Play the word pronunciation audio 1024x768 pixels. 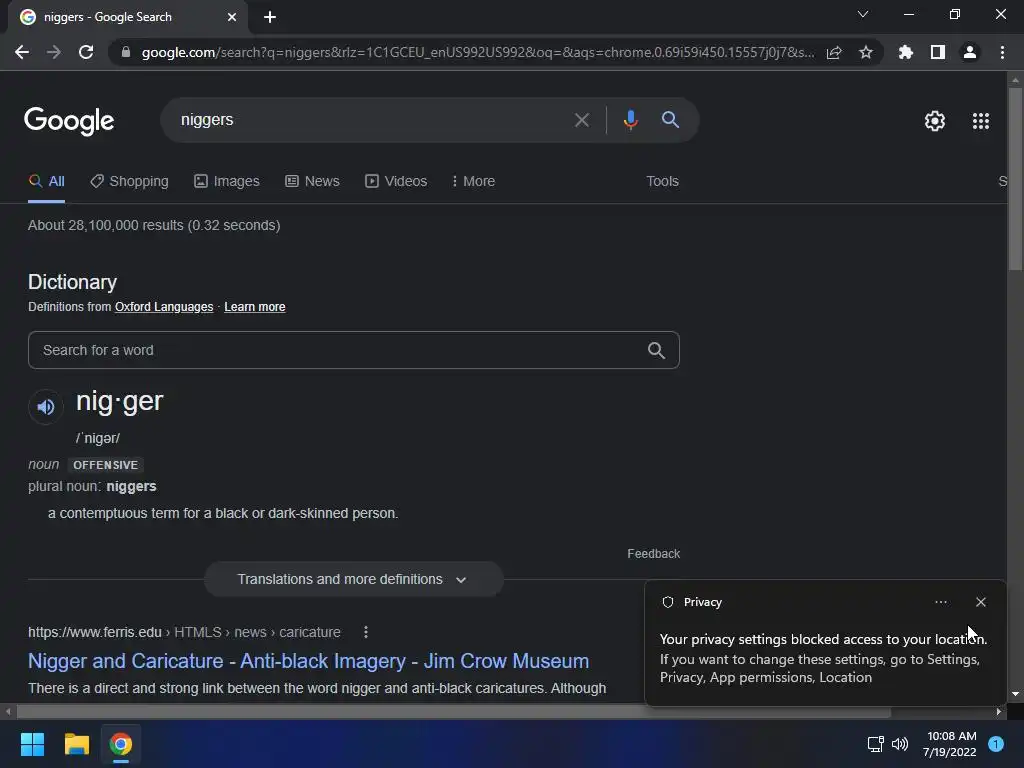tap(46, 407)
